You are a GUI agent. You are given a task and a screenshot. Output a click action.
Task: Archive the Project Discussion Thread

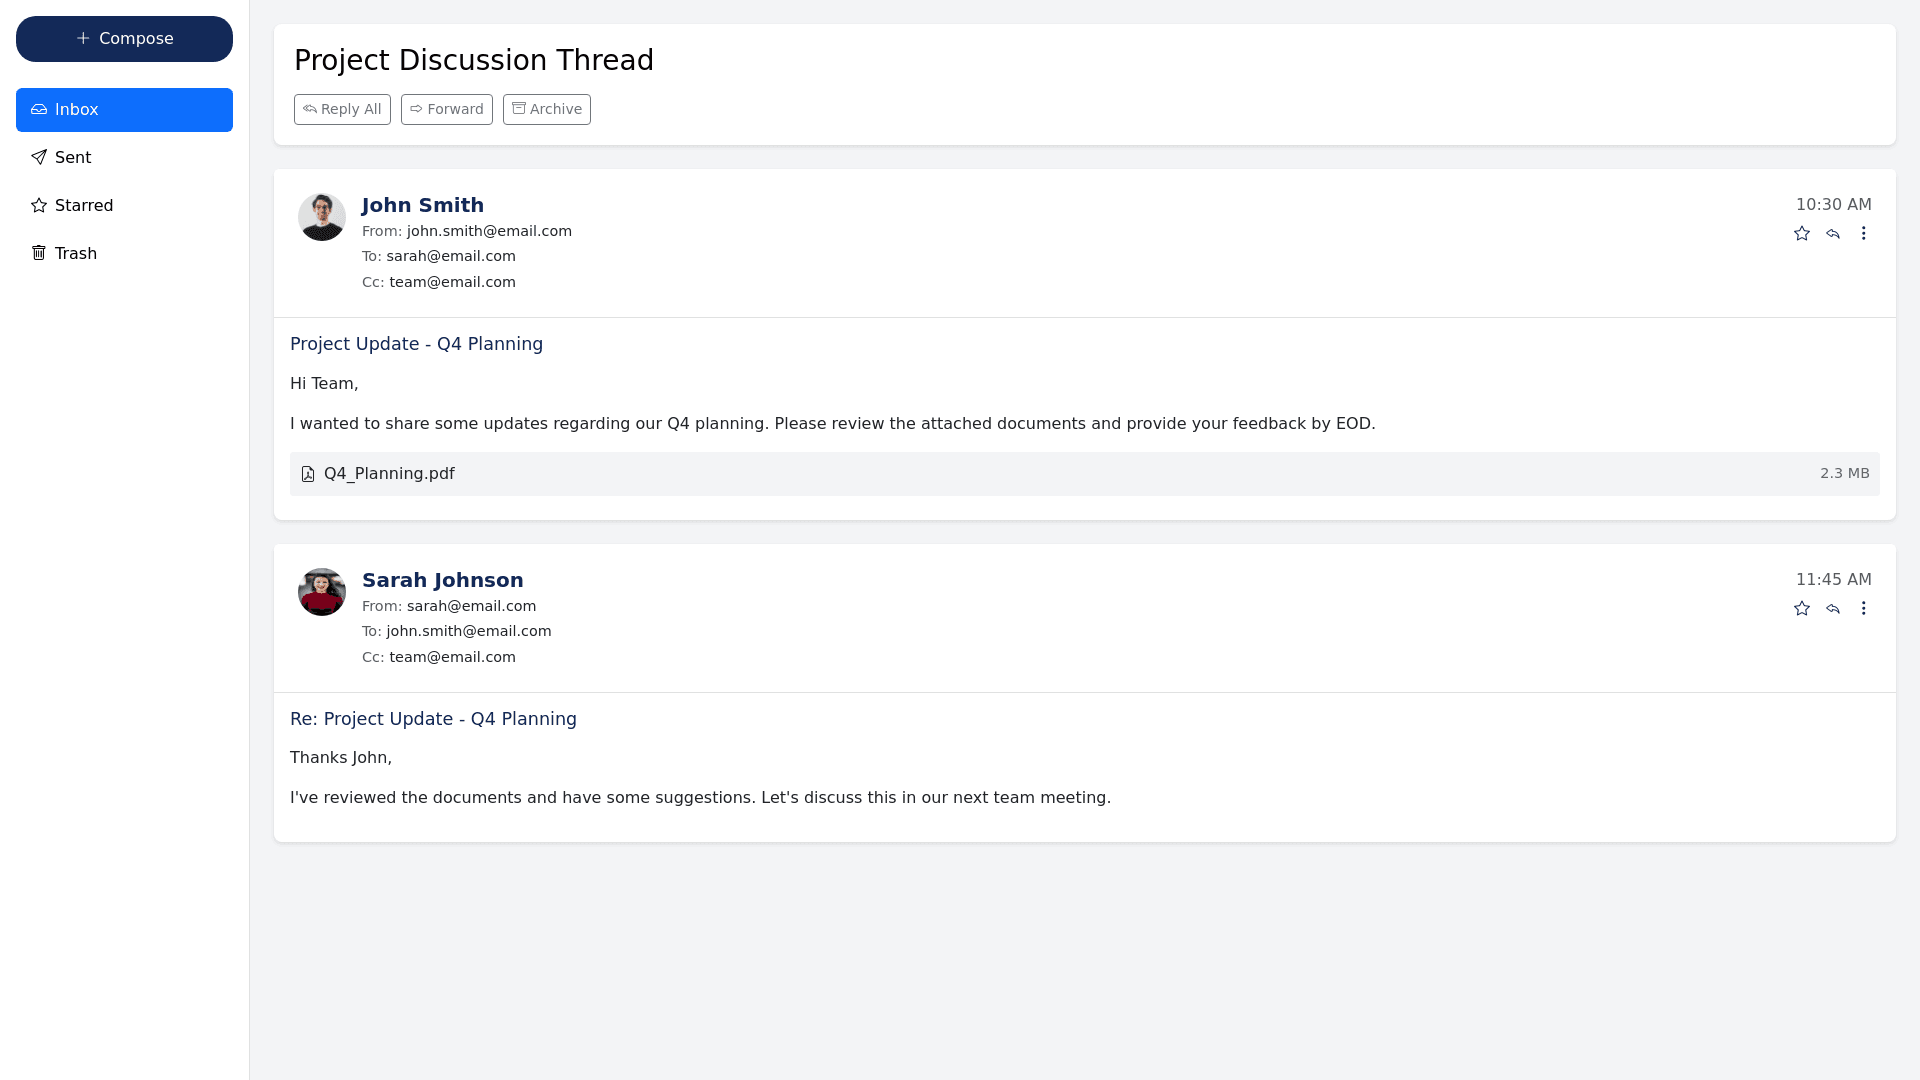pos(546,110)
